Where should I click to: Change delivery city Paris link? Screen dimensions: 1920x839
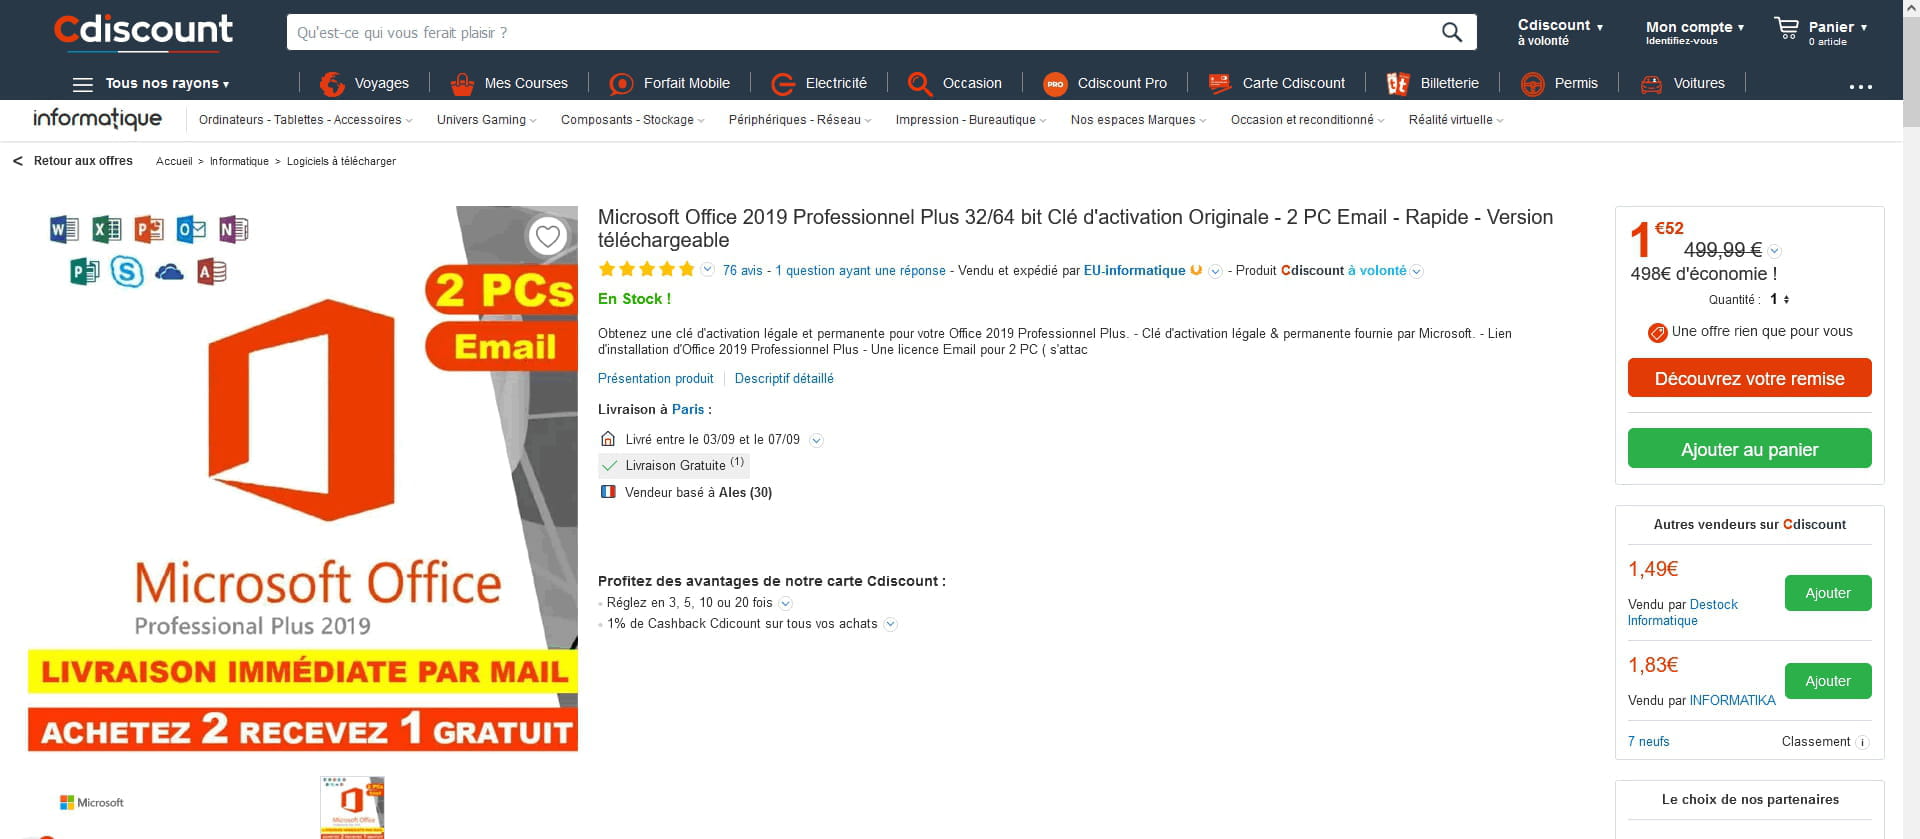click(x=688, y=409)
